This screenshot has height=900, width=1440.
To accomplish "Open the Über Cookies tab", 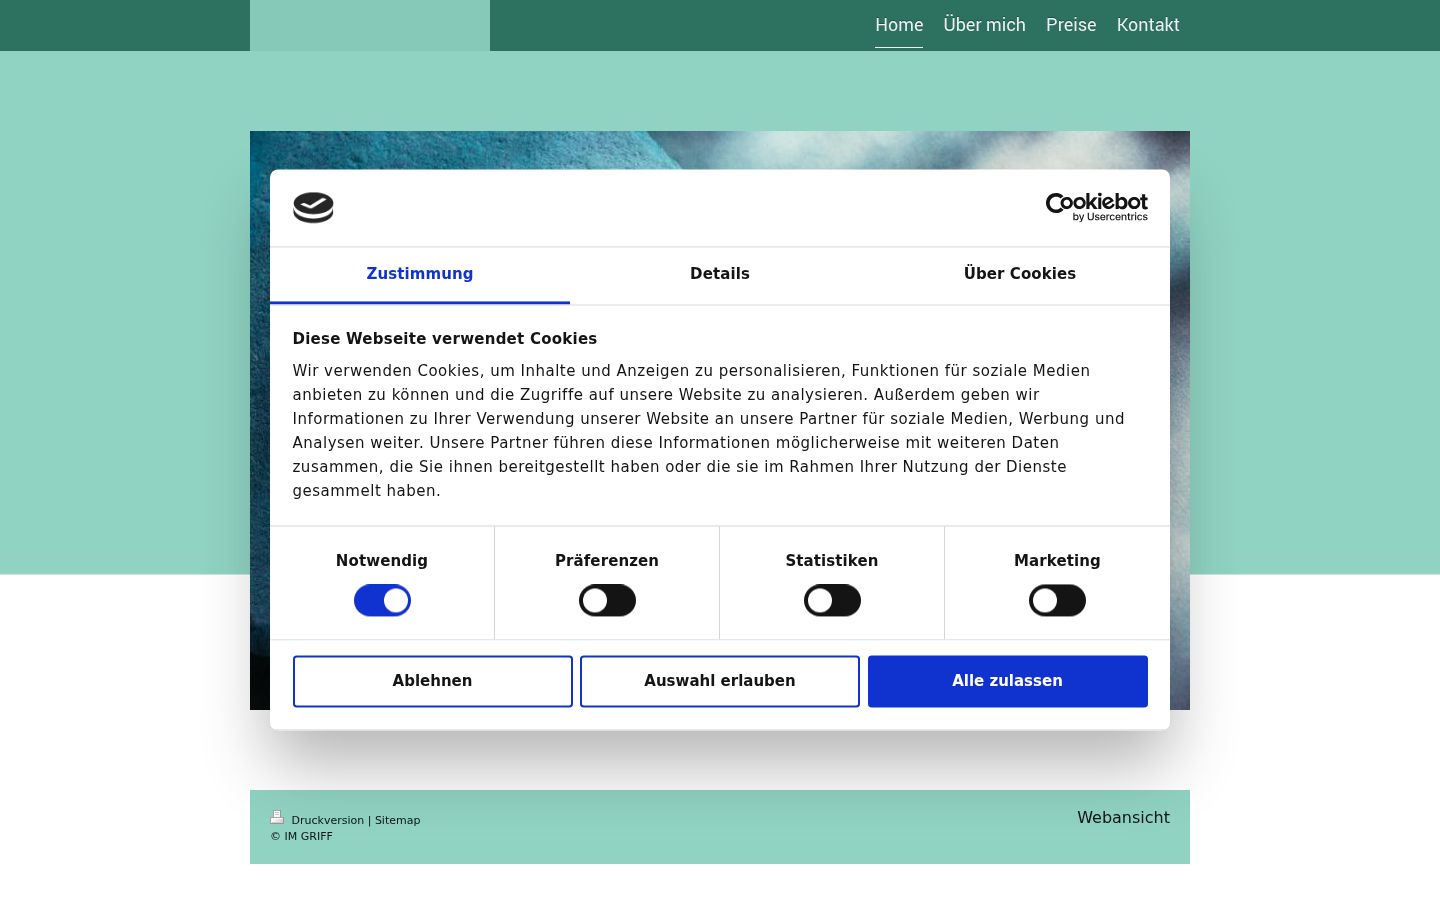I will tap(1020, 275).
